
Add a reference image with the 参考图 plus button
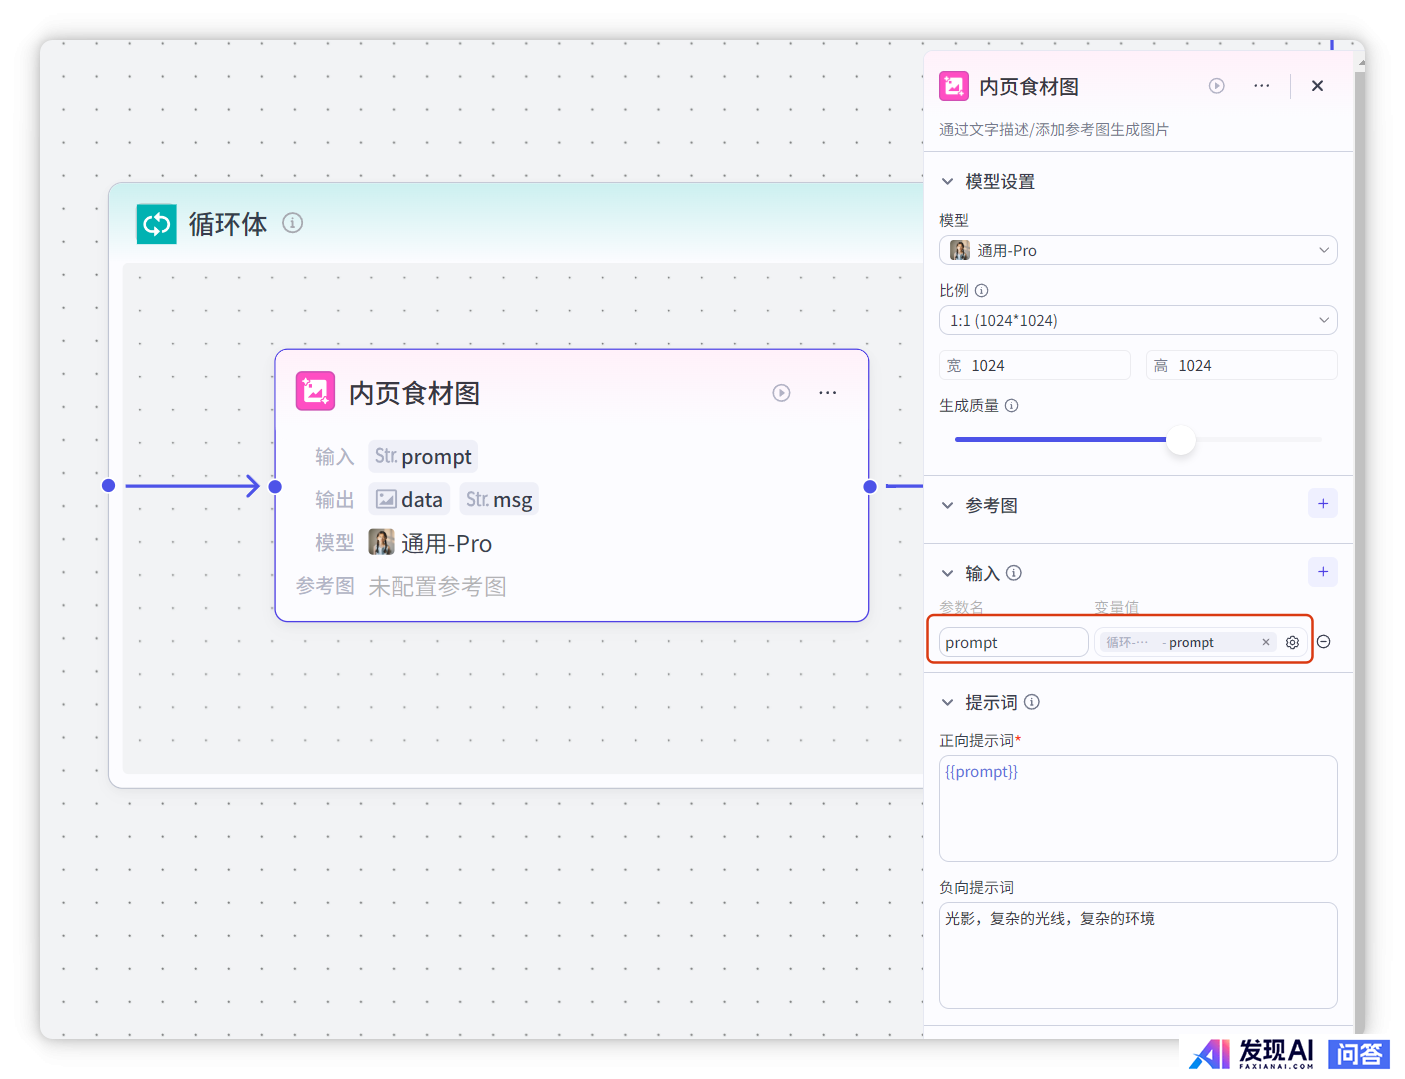coord(1322,504)
